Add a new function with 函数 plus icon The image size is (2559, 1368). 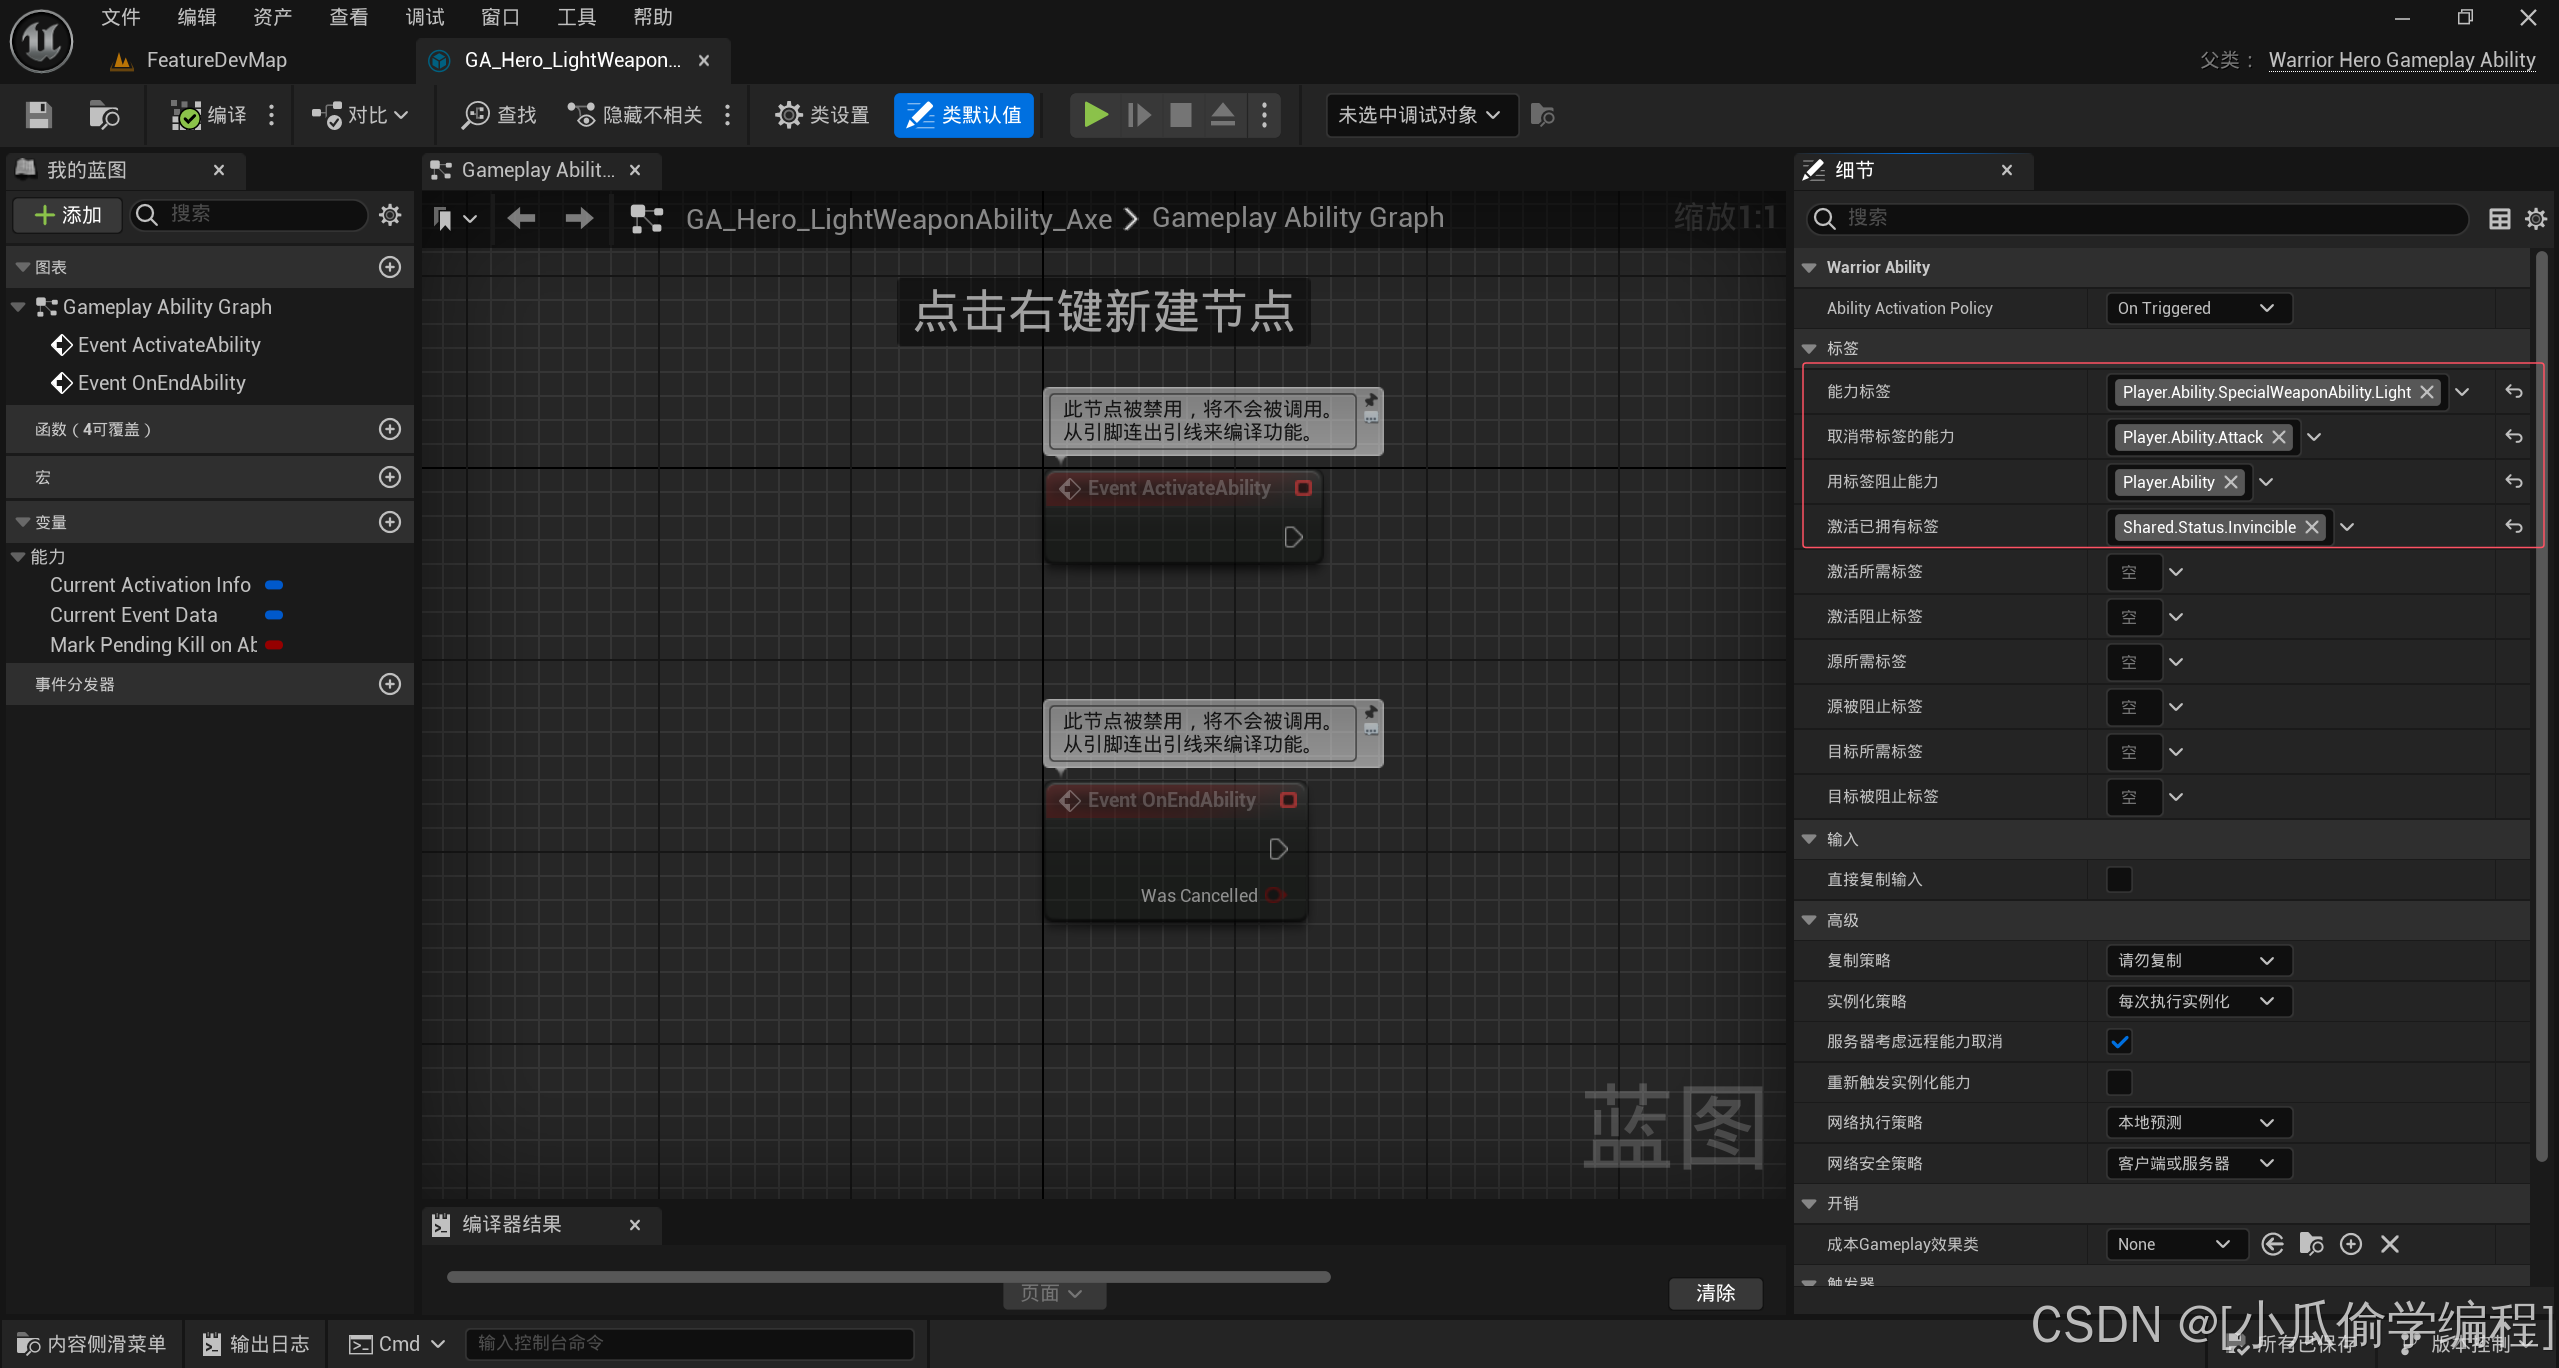(x=390, y=429)
